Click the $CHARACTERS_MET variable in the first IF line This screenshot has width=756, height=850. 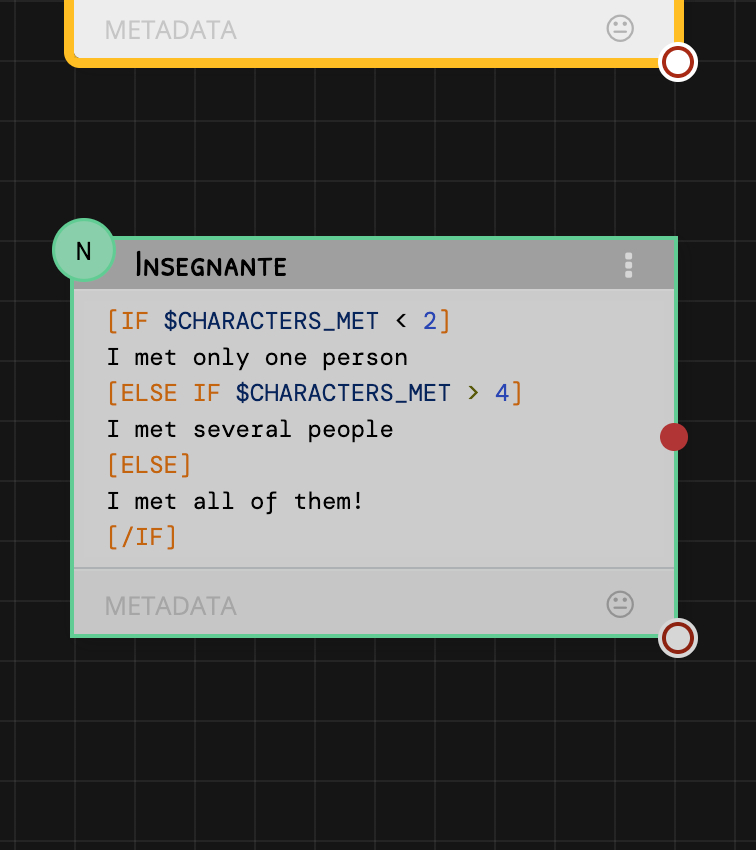coord(271,321)
